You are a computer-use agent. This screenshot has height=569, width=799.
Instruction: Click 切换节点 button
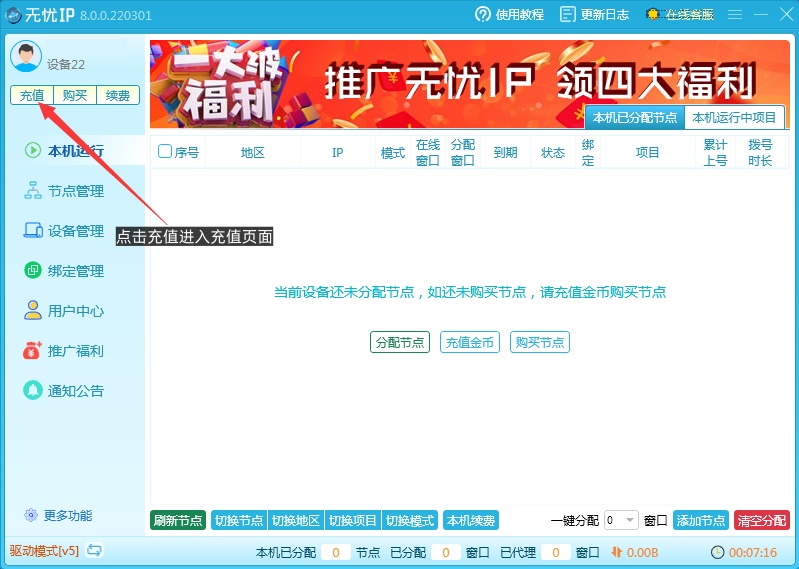coord(239,521)
